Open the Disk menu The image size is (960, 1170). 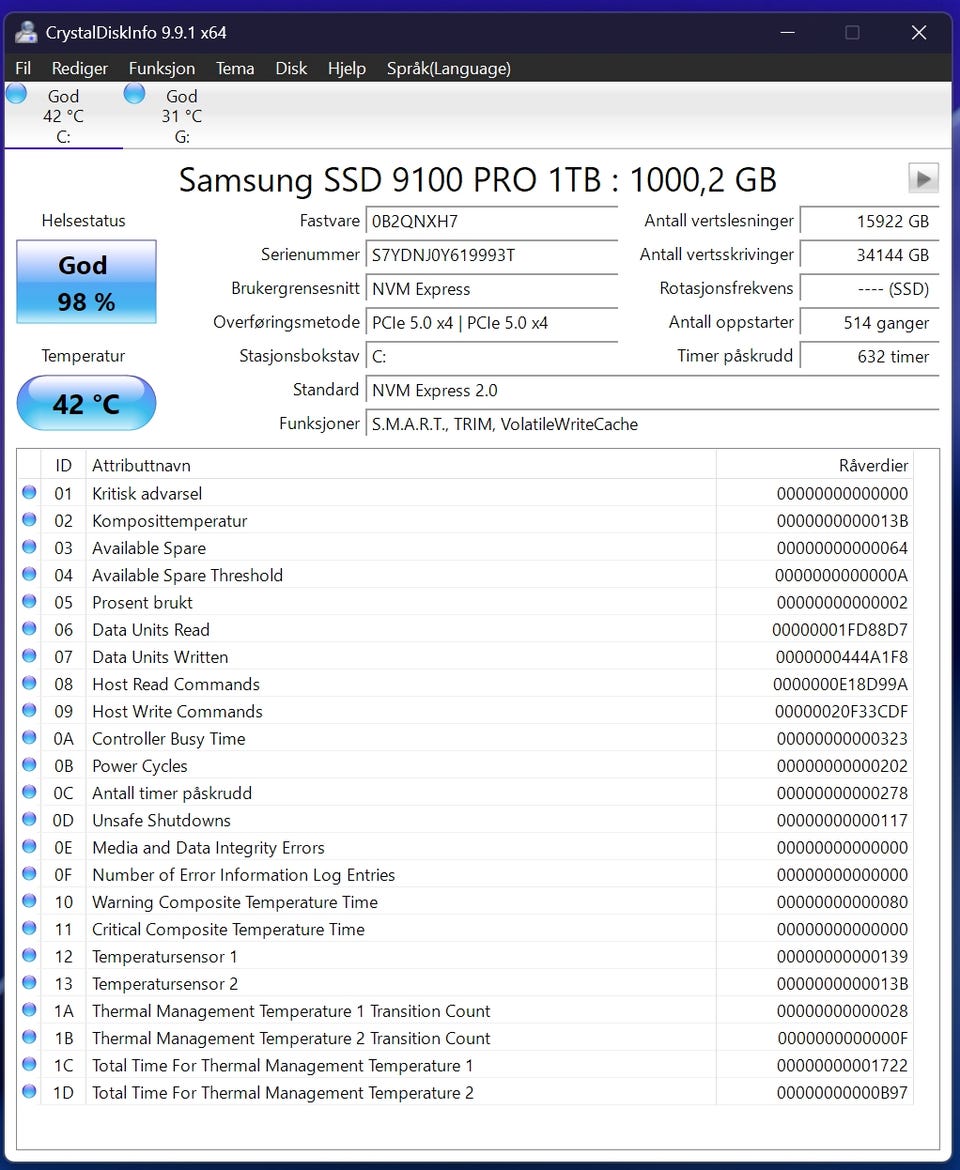[291, 68]
